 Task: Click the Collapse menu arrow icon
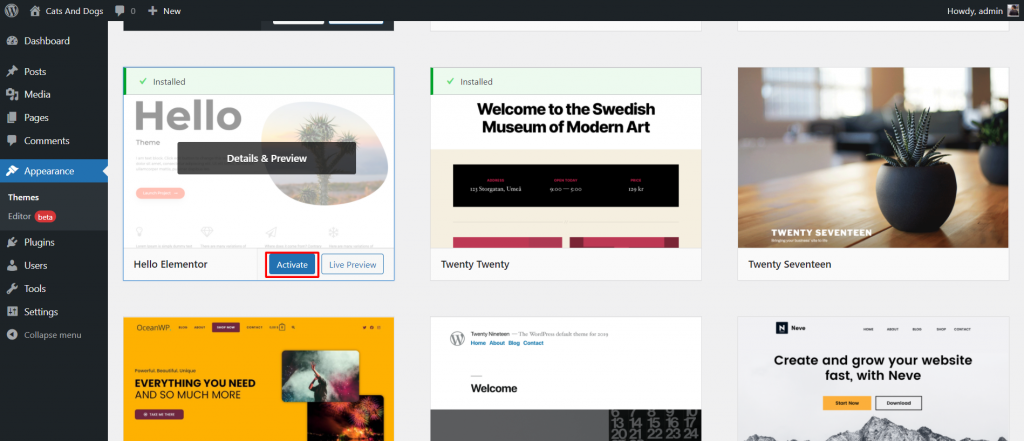coord(12,335)
